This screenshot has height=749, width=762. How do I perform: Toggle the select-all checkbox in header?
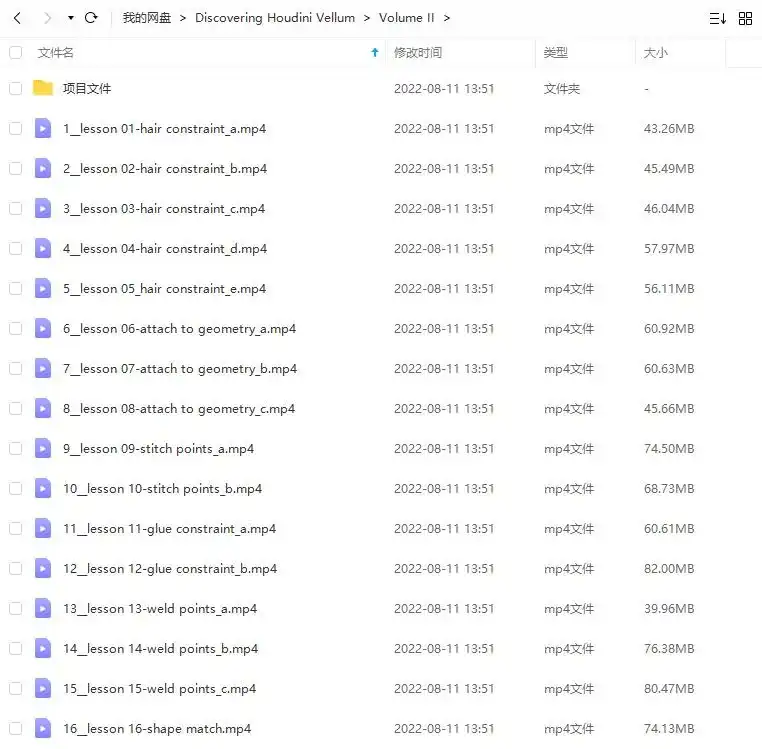click(x=16, y=52)
